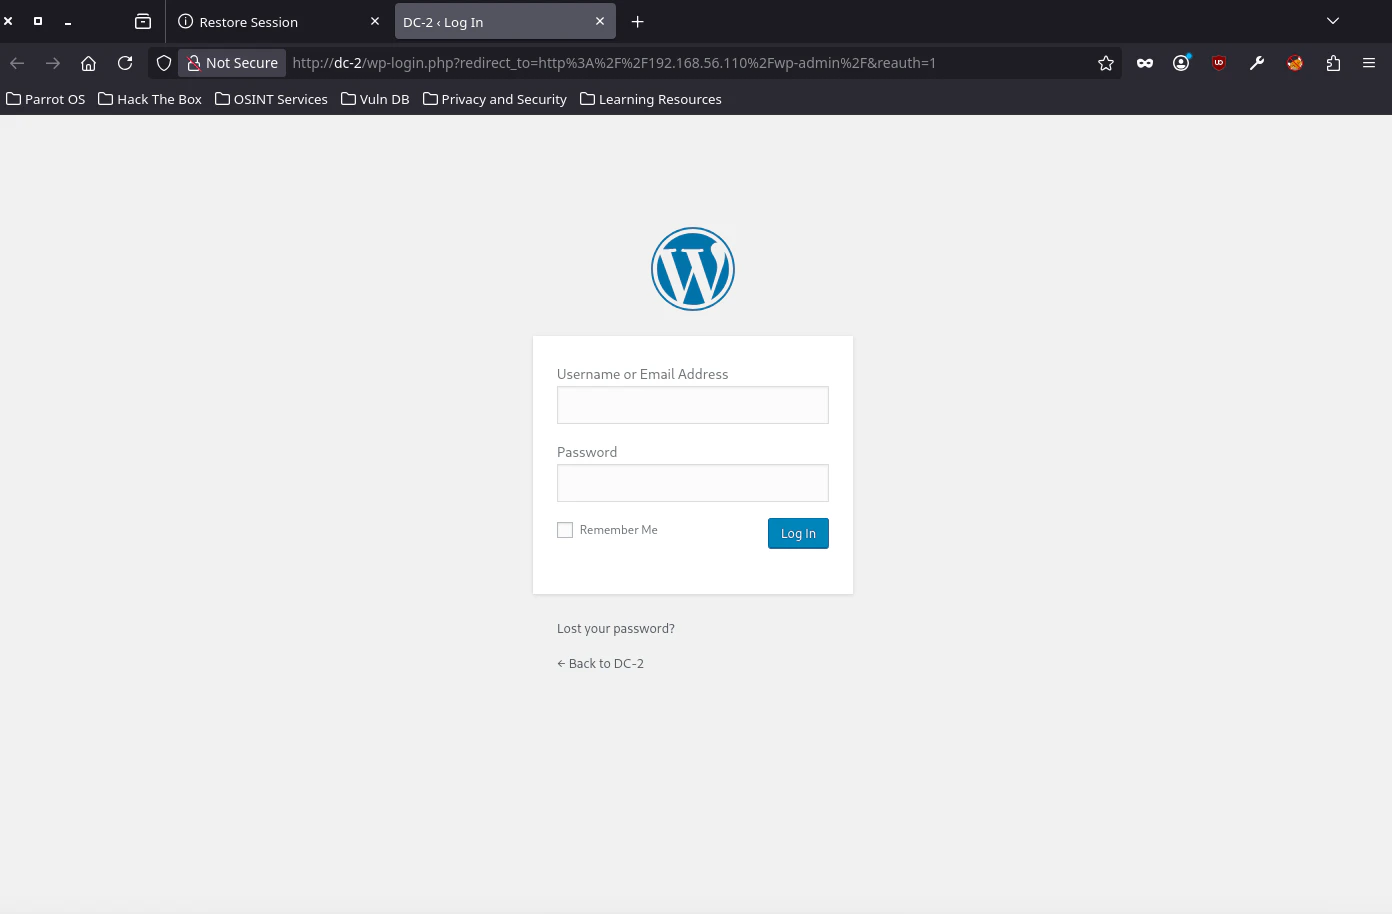Click the forward navigation arrow
This screenshot has height=914, width=1392.
click(53, 63)
